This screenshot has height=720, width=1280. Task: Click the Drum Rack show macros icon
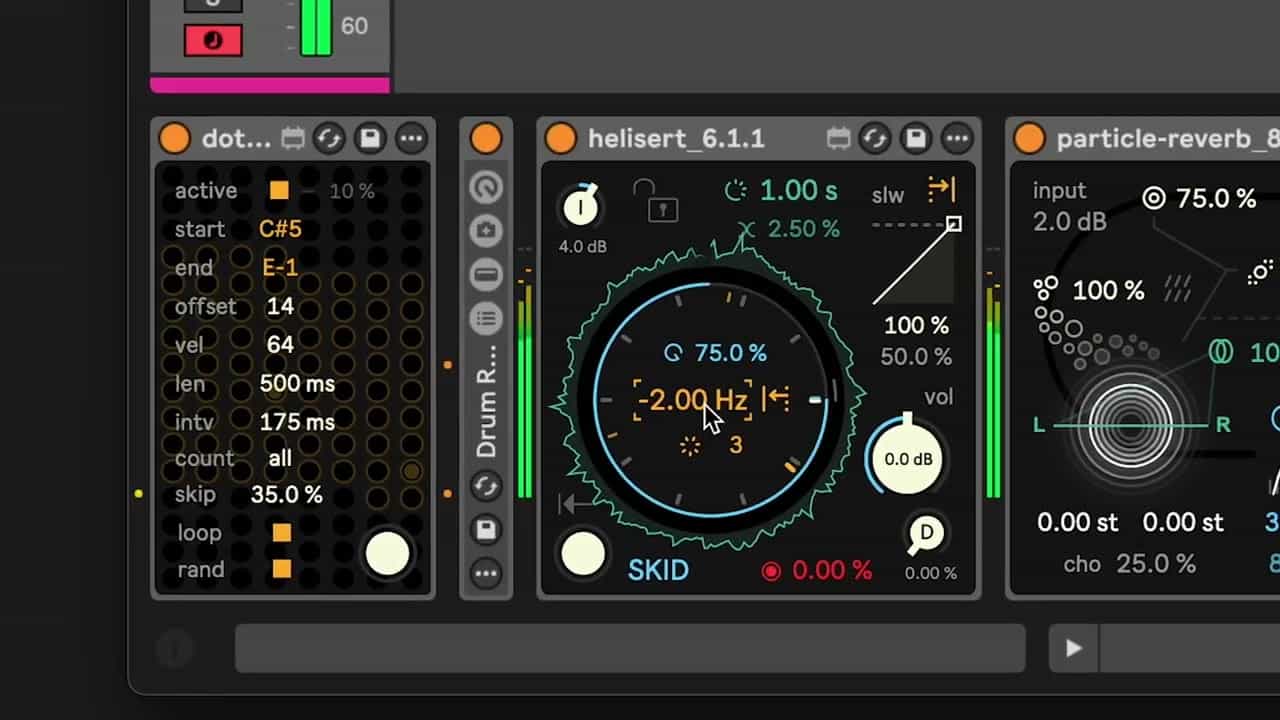pyautogui.click(x=486, y=187)
